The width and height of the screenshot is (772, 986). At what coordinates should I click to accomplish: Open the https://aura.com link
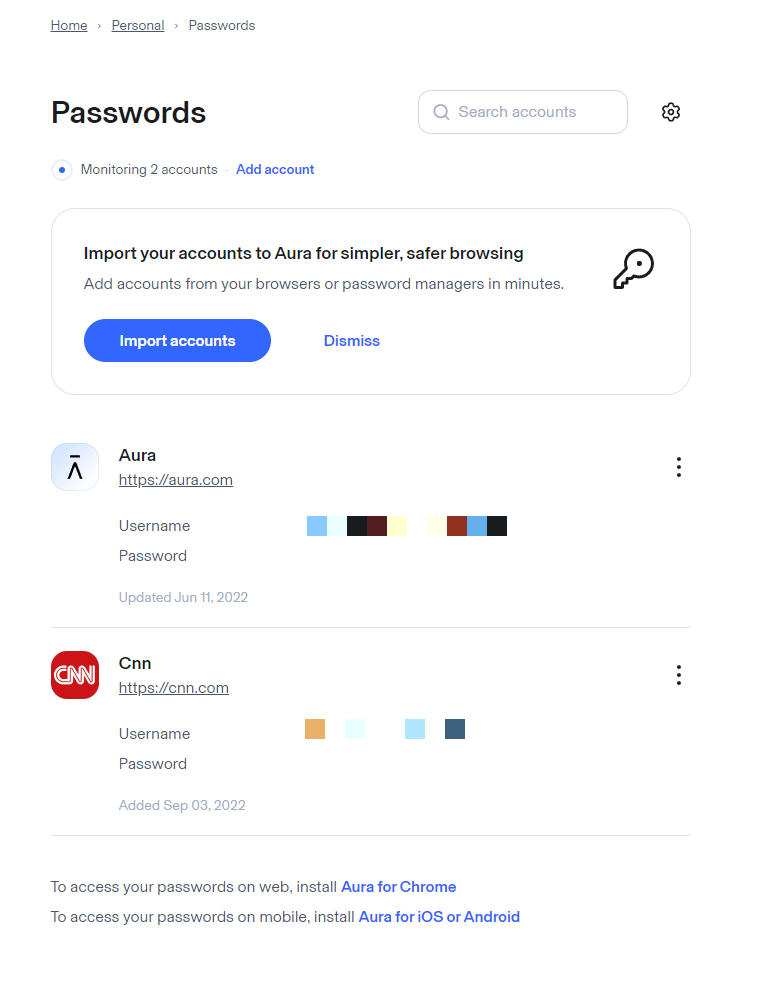pyautogui.click(x=176, y=479)
